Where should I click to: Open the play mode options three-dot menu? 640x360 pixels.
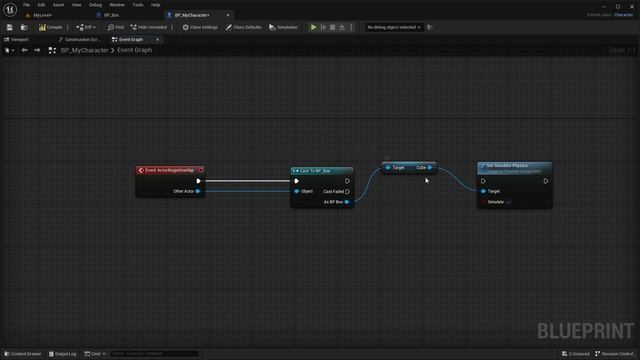click(351, 27)
